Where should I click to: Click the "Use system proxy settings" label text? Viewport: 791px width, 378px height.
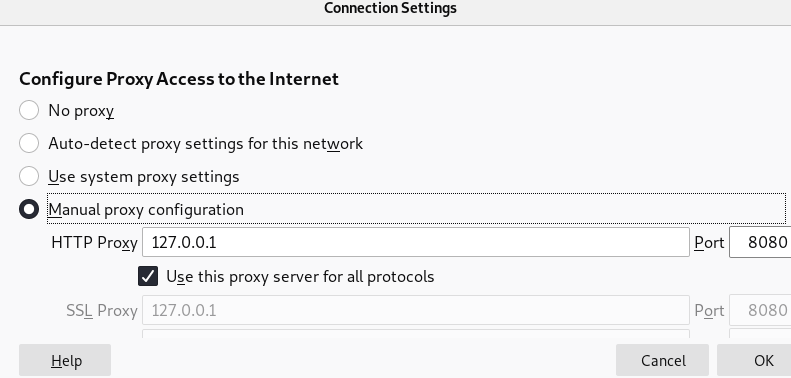point(144,177)
